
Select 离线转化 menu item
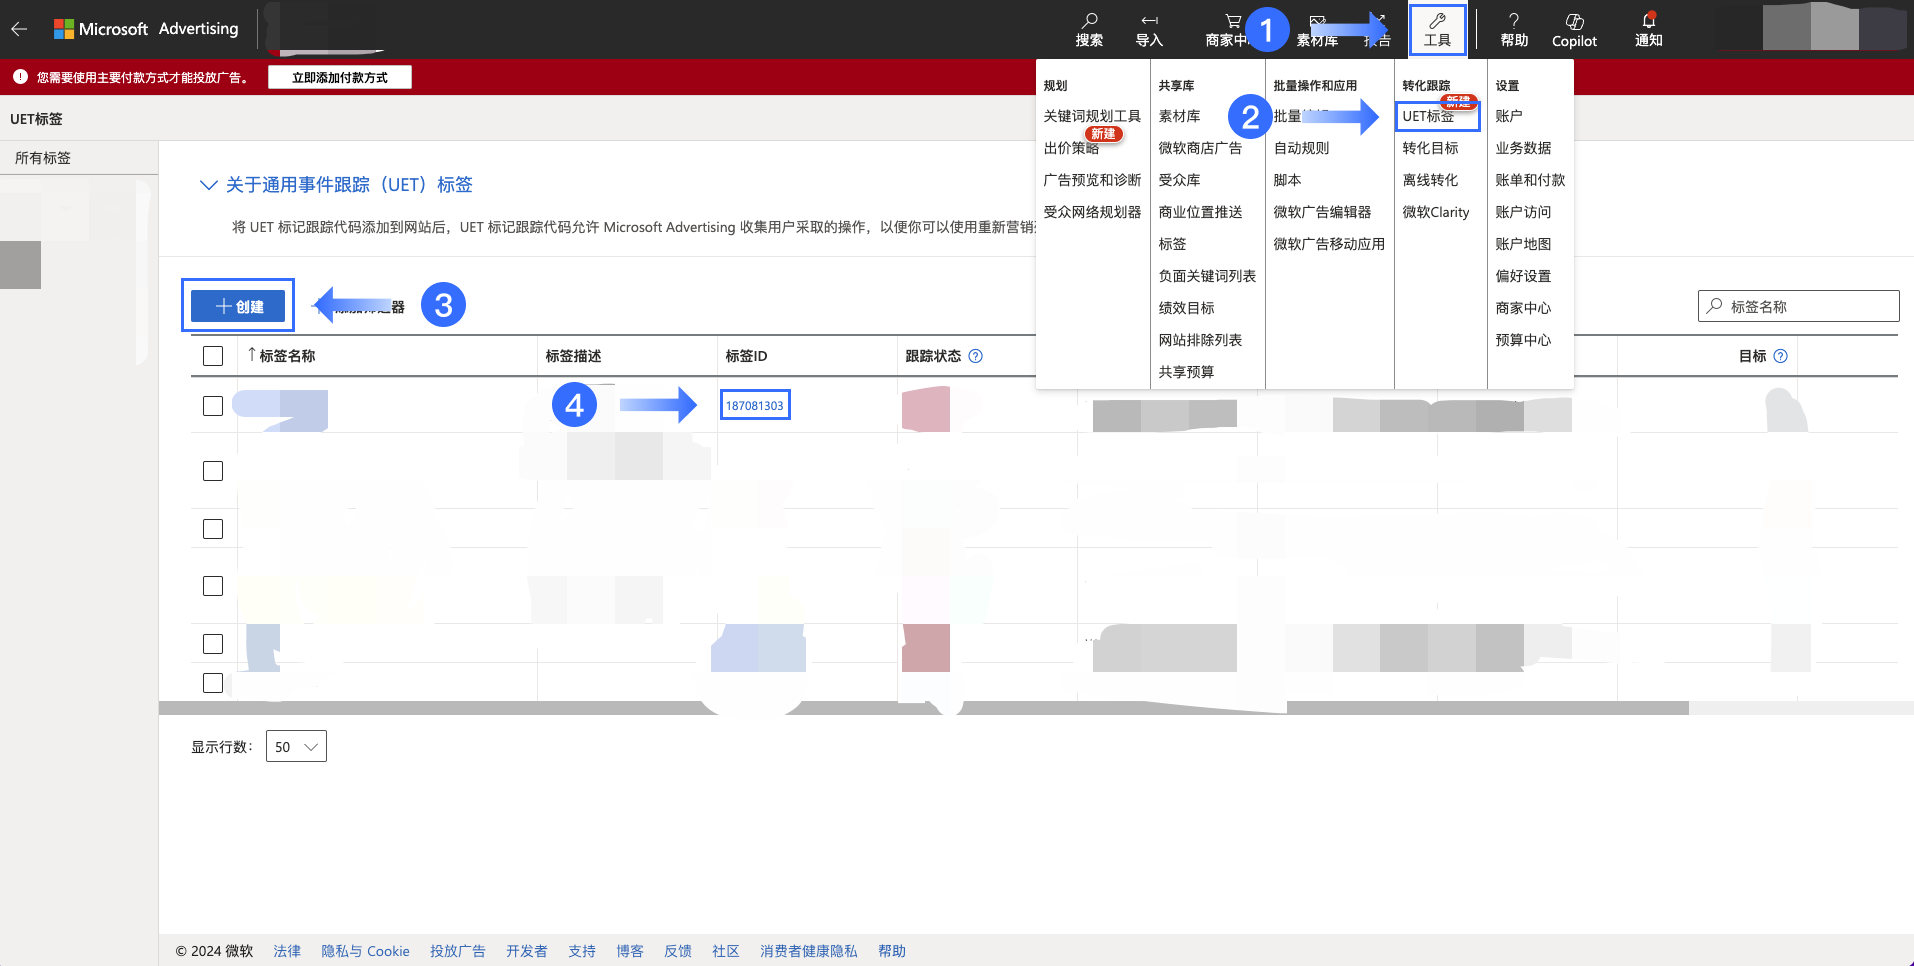(1430, 180)
